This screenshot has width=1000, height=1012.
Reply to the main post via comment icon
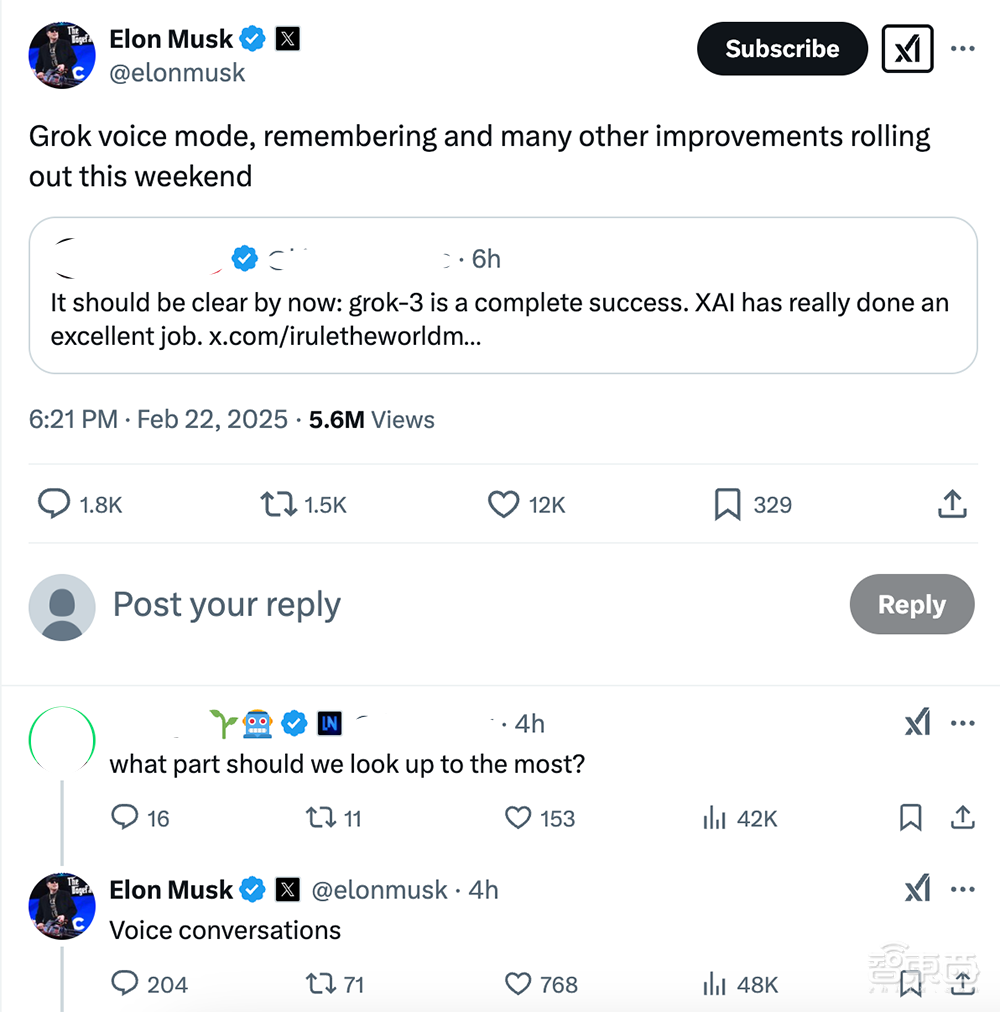pos(54,504)
